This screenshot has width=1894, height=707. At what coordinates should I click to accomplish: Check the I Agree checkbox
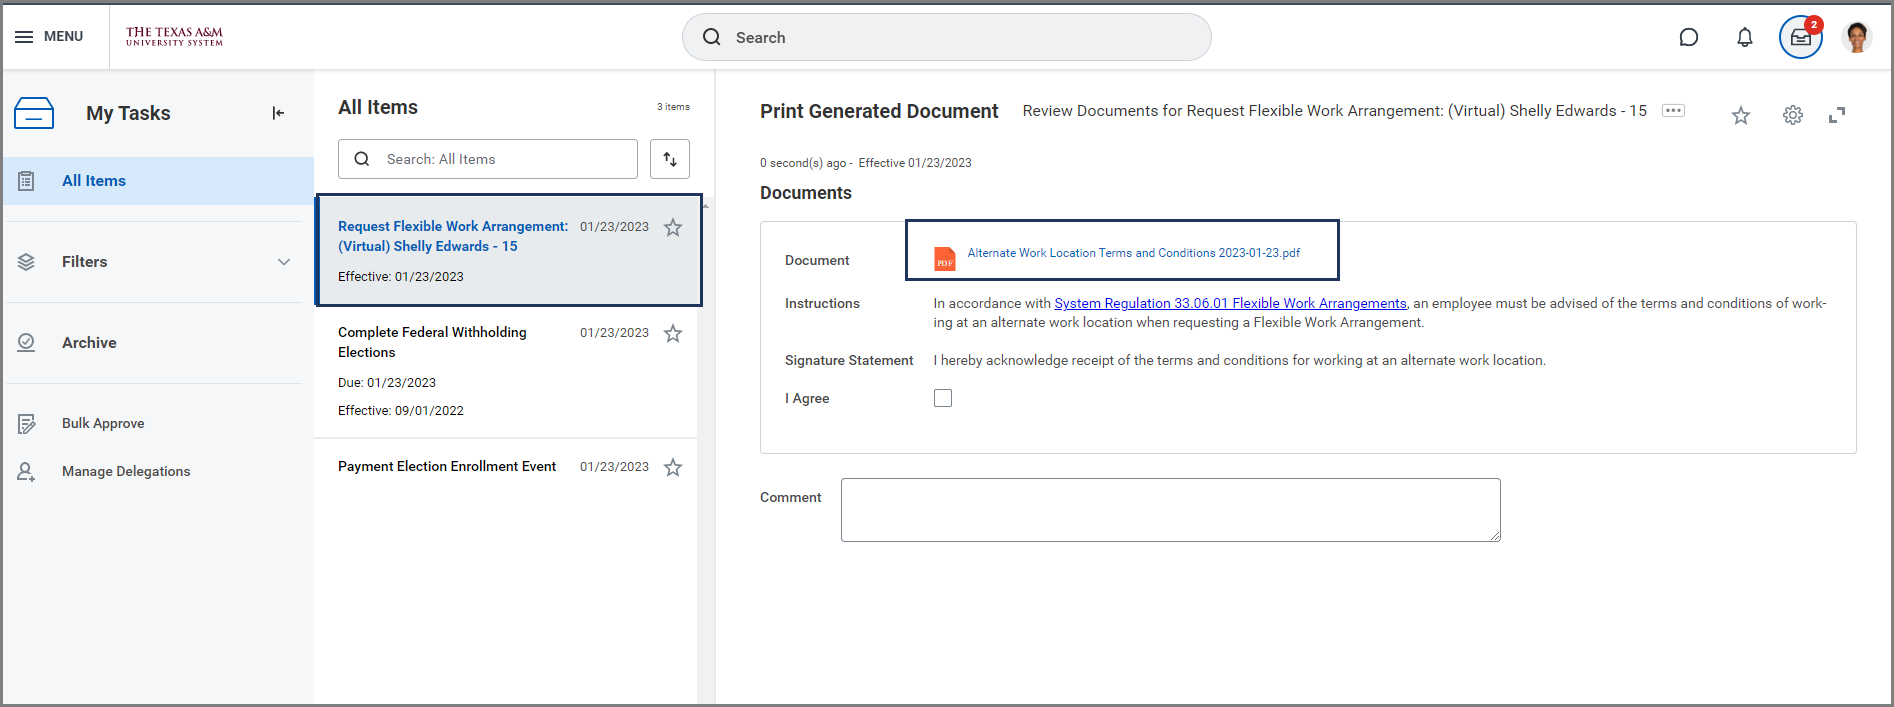[943, 398]
